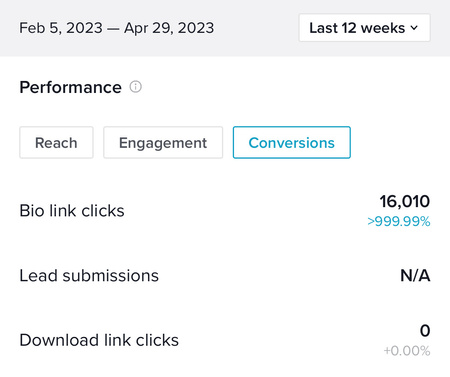Click the N/A lead submissions value
Image resolution: width=450 pixels, height=377 pixels.
tap(415, 276)
